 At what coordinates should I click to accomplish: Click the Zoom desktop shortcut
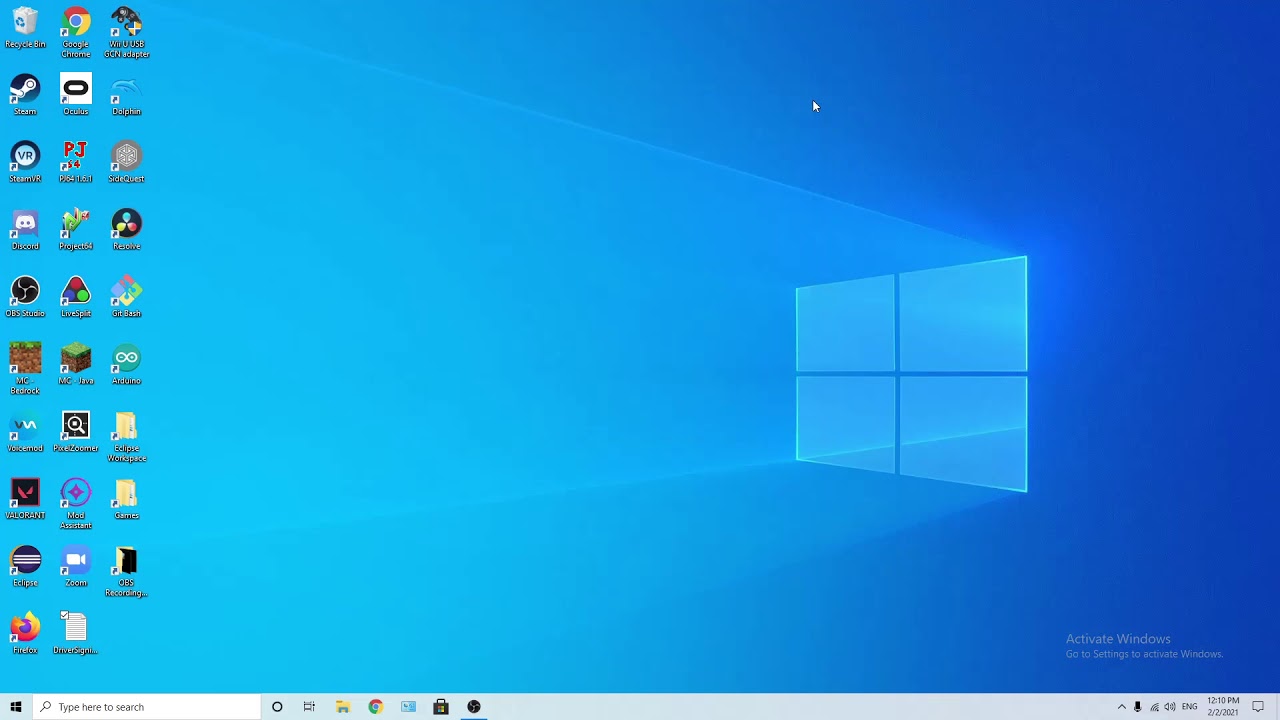[76, 566]
